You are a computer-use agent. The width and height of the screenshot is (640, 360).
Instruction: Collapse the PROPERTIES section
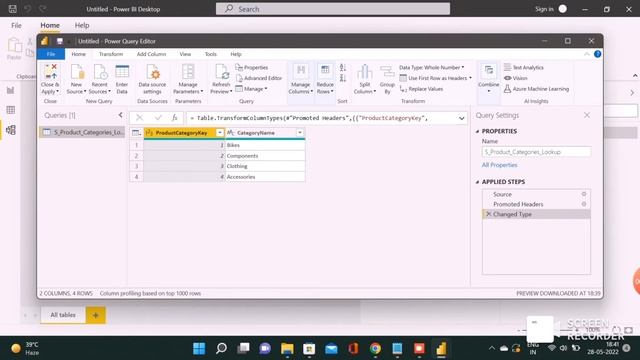[x=477, y=131]
